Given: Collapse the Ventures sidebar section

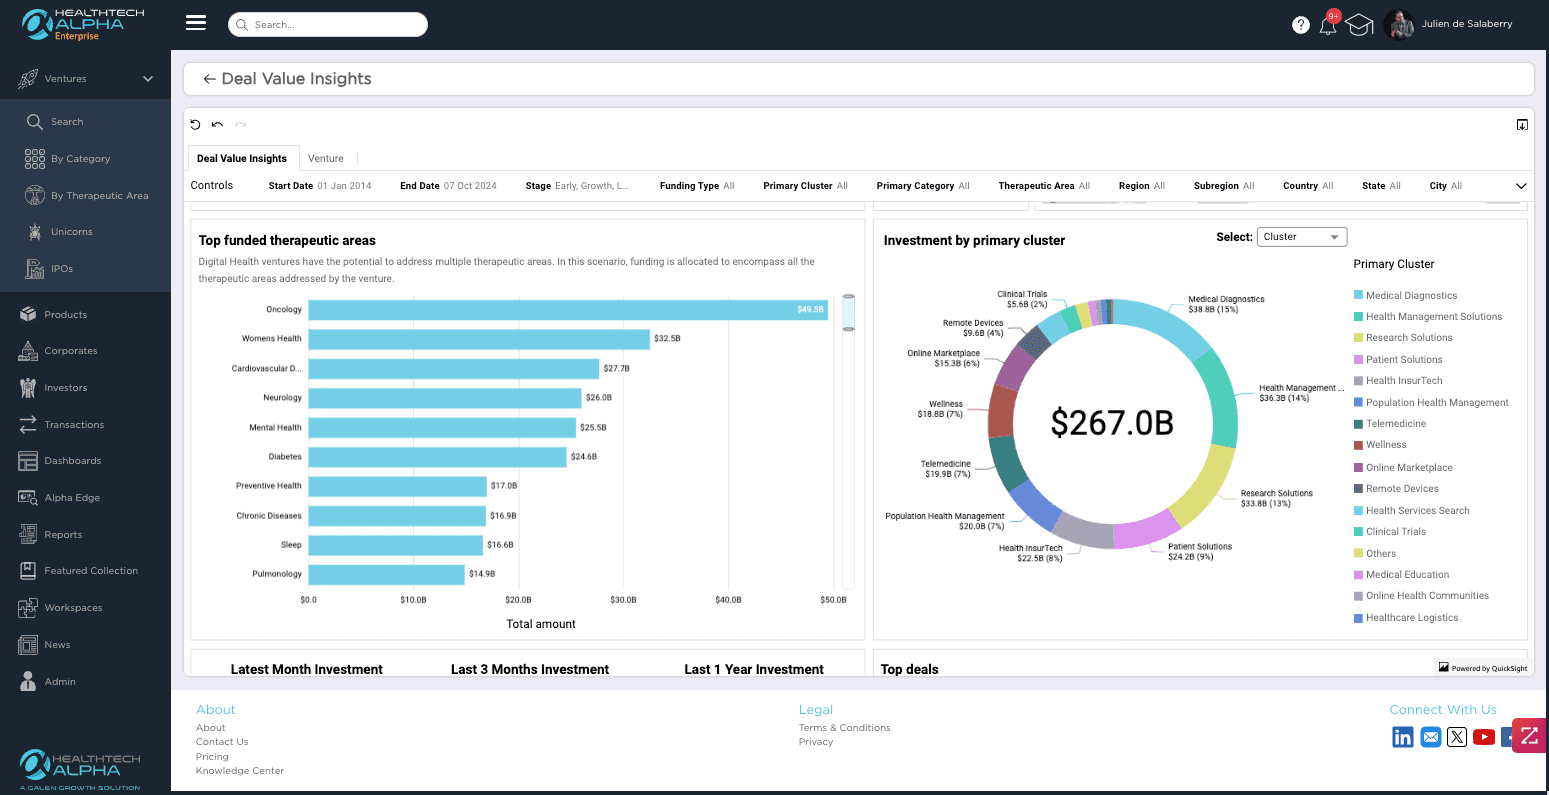Looking at the screenshot, I should click(x=148, y=79).
